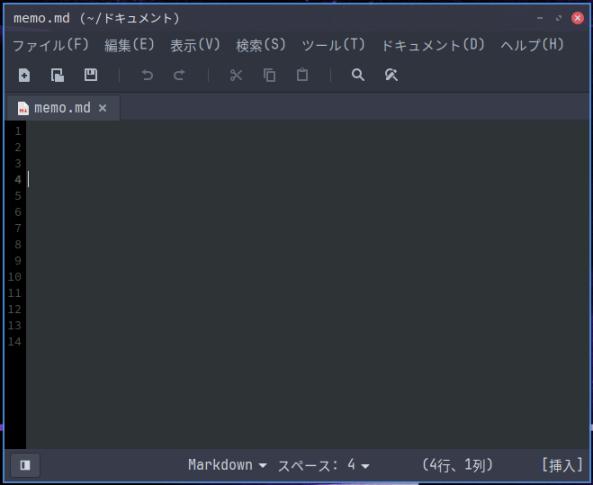Undo the last action

[x=147, y=75]
